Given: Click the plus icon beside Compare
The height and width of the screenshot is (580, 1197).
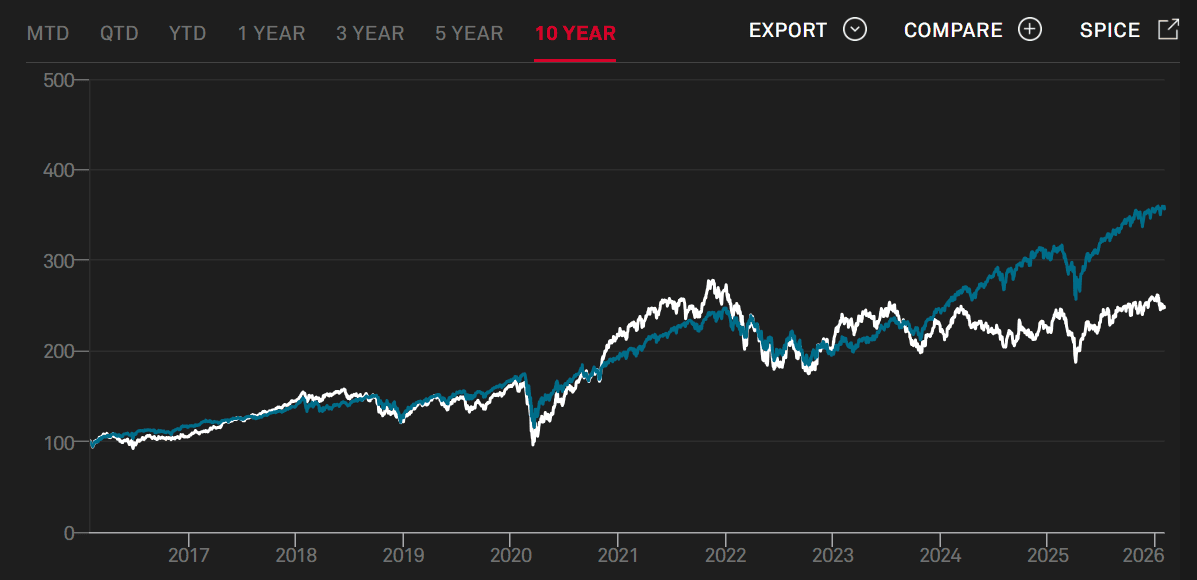Looking at the screenshot, I should 1029,29.
